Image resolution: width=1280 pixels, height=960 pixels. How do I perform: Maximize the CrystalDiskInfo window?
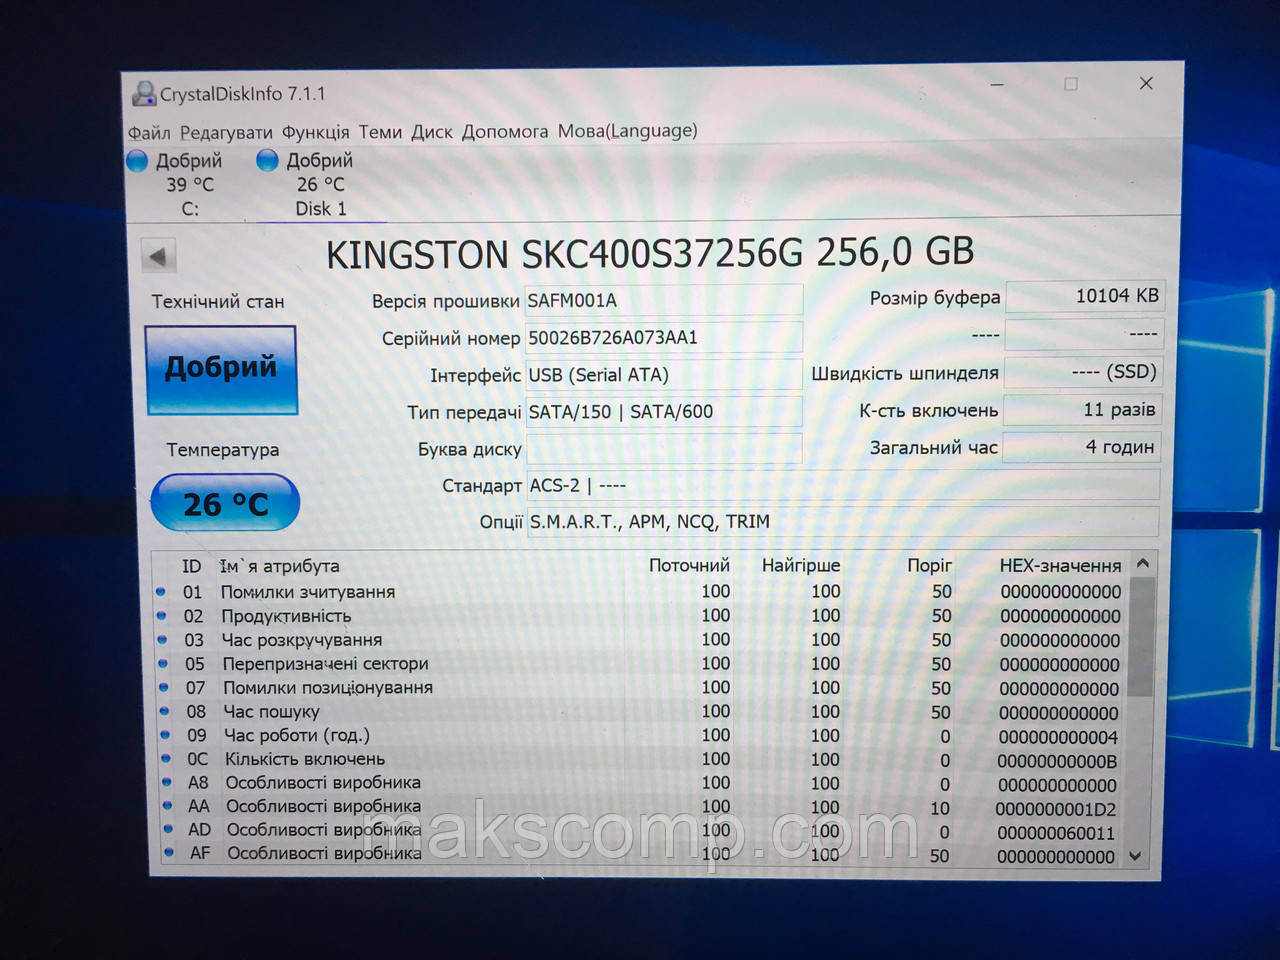coord(1071,84)
